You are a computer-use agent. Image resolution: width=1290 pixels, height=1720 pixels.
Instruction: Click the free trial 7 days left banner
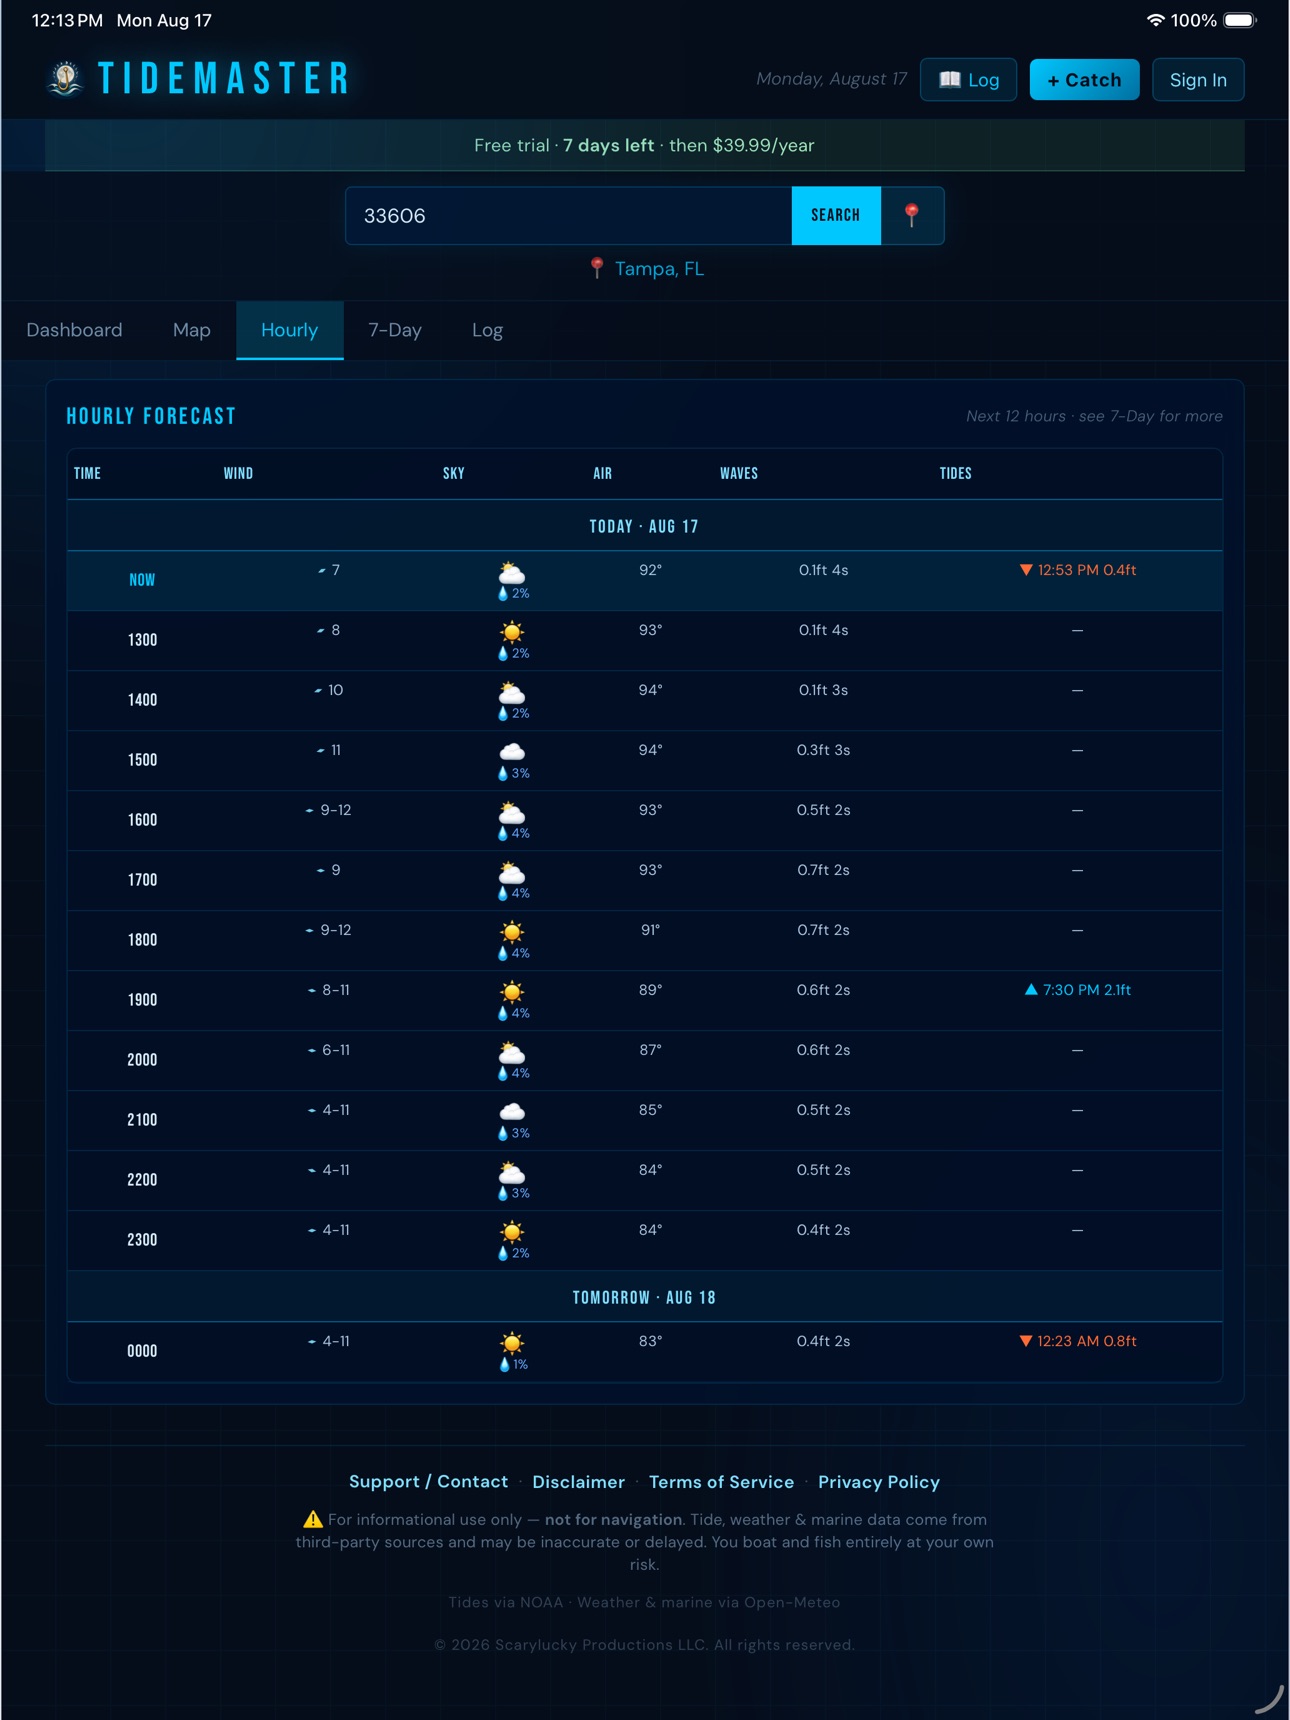644,145
